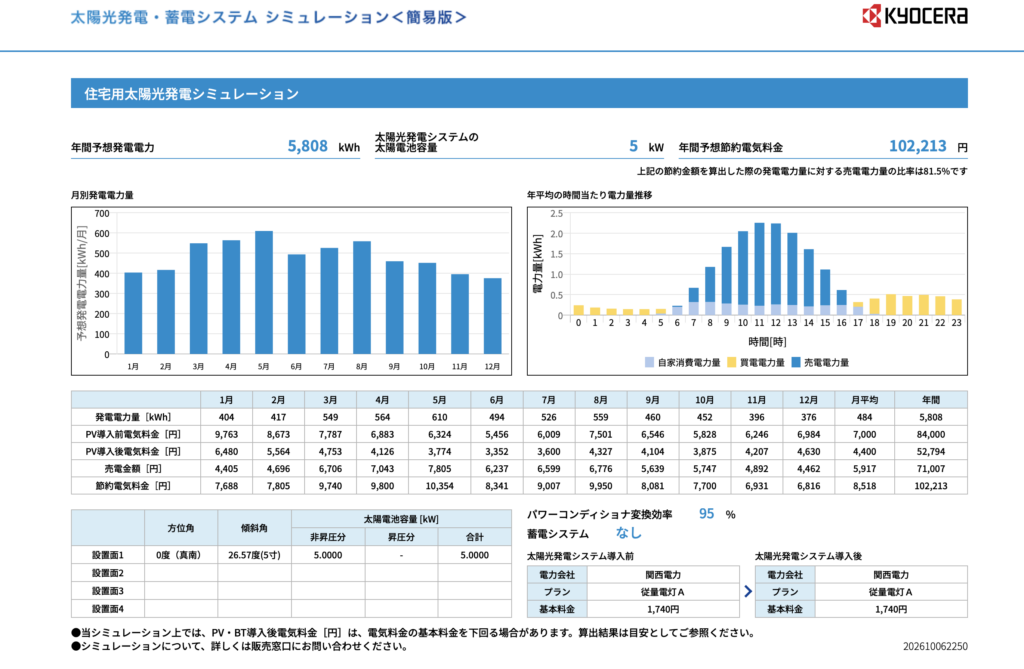Click the 設置面4 row label
Image resolution: width=1024 pixels, height=669 pixels.
pyautogui.click(x=108, y=609)
